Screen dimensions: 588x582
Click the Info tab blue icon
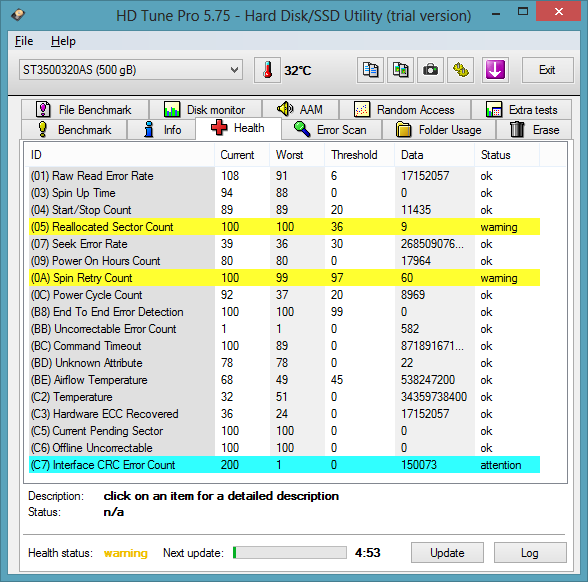pyautogui.click(x=149, y=129)
